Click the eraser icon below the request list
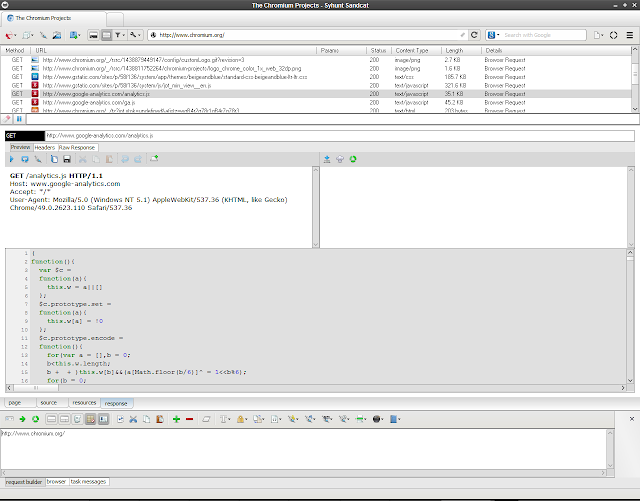This screenshot has width=640, height=501. 7,119
